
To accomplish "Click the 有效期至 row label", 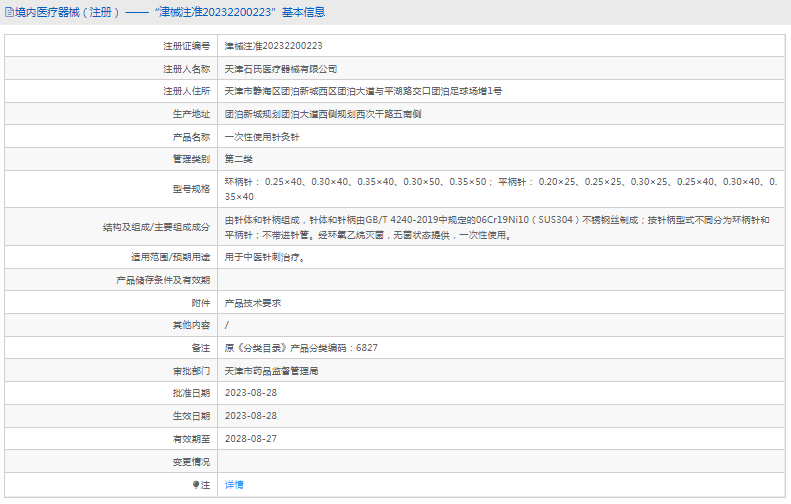I will click(191, 439).
